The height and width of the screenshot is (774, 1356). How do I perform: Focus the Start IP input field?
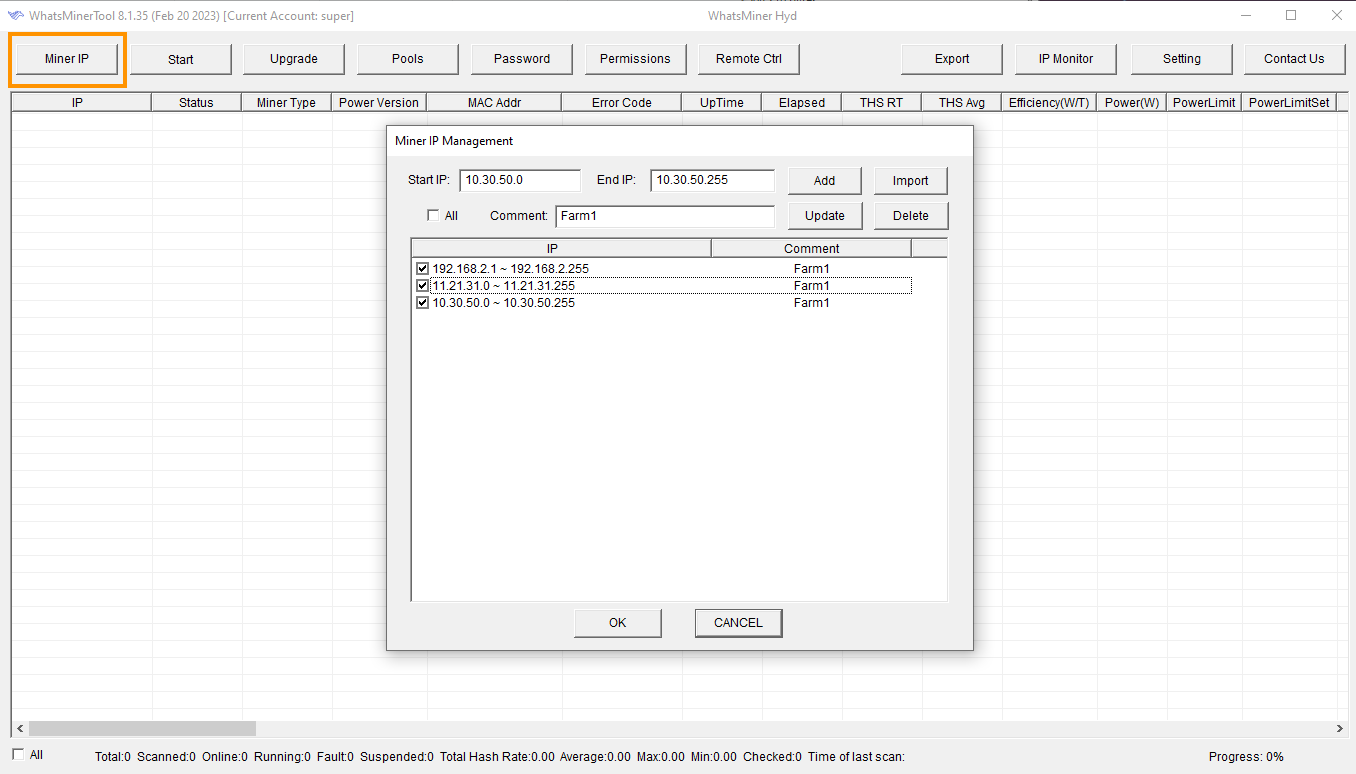[520, 180]
